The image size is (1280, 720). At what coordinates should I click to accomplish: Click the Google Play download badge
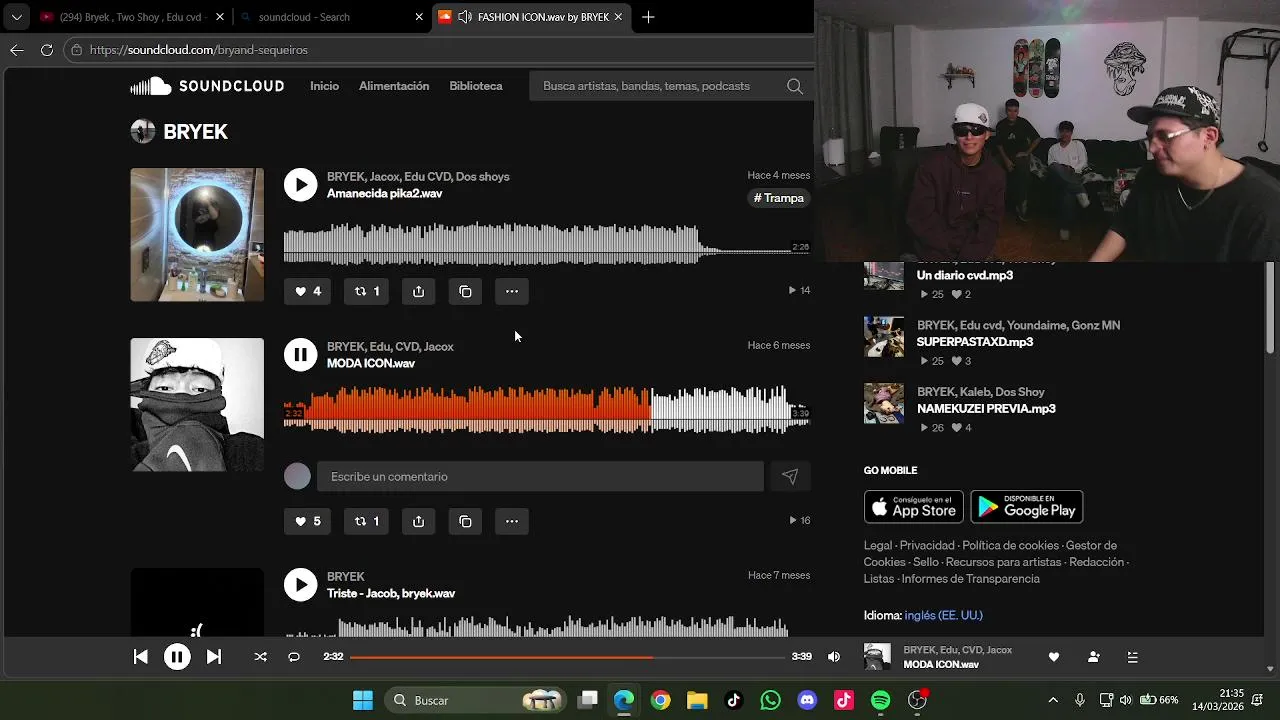[x=1027, y=507]
